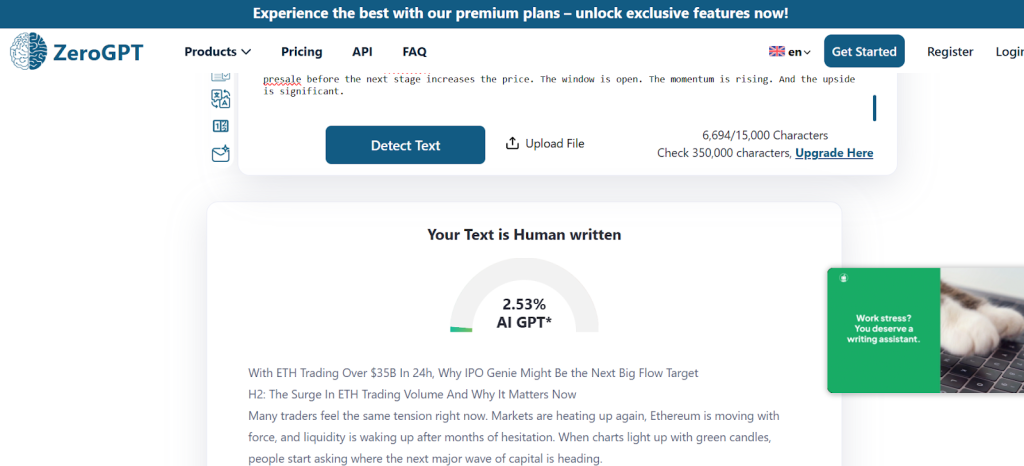This screenshot has width=1024, height=466.
Task: Open the translator tool in the sidebar
Action: (x=221, y=98)
